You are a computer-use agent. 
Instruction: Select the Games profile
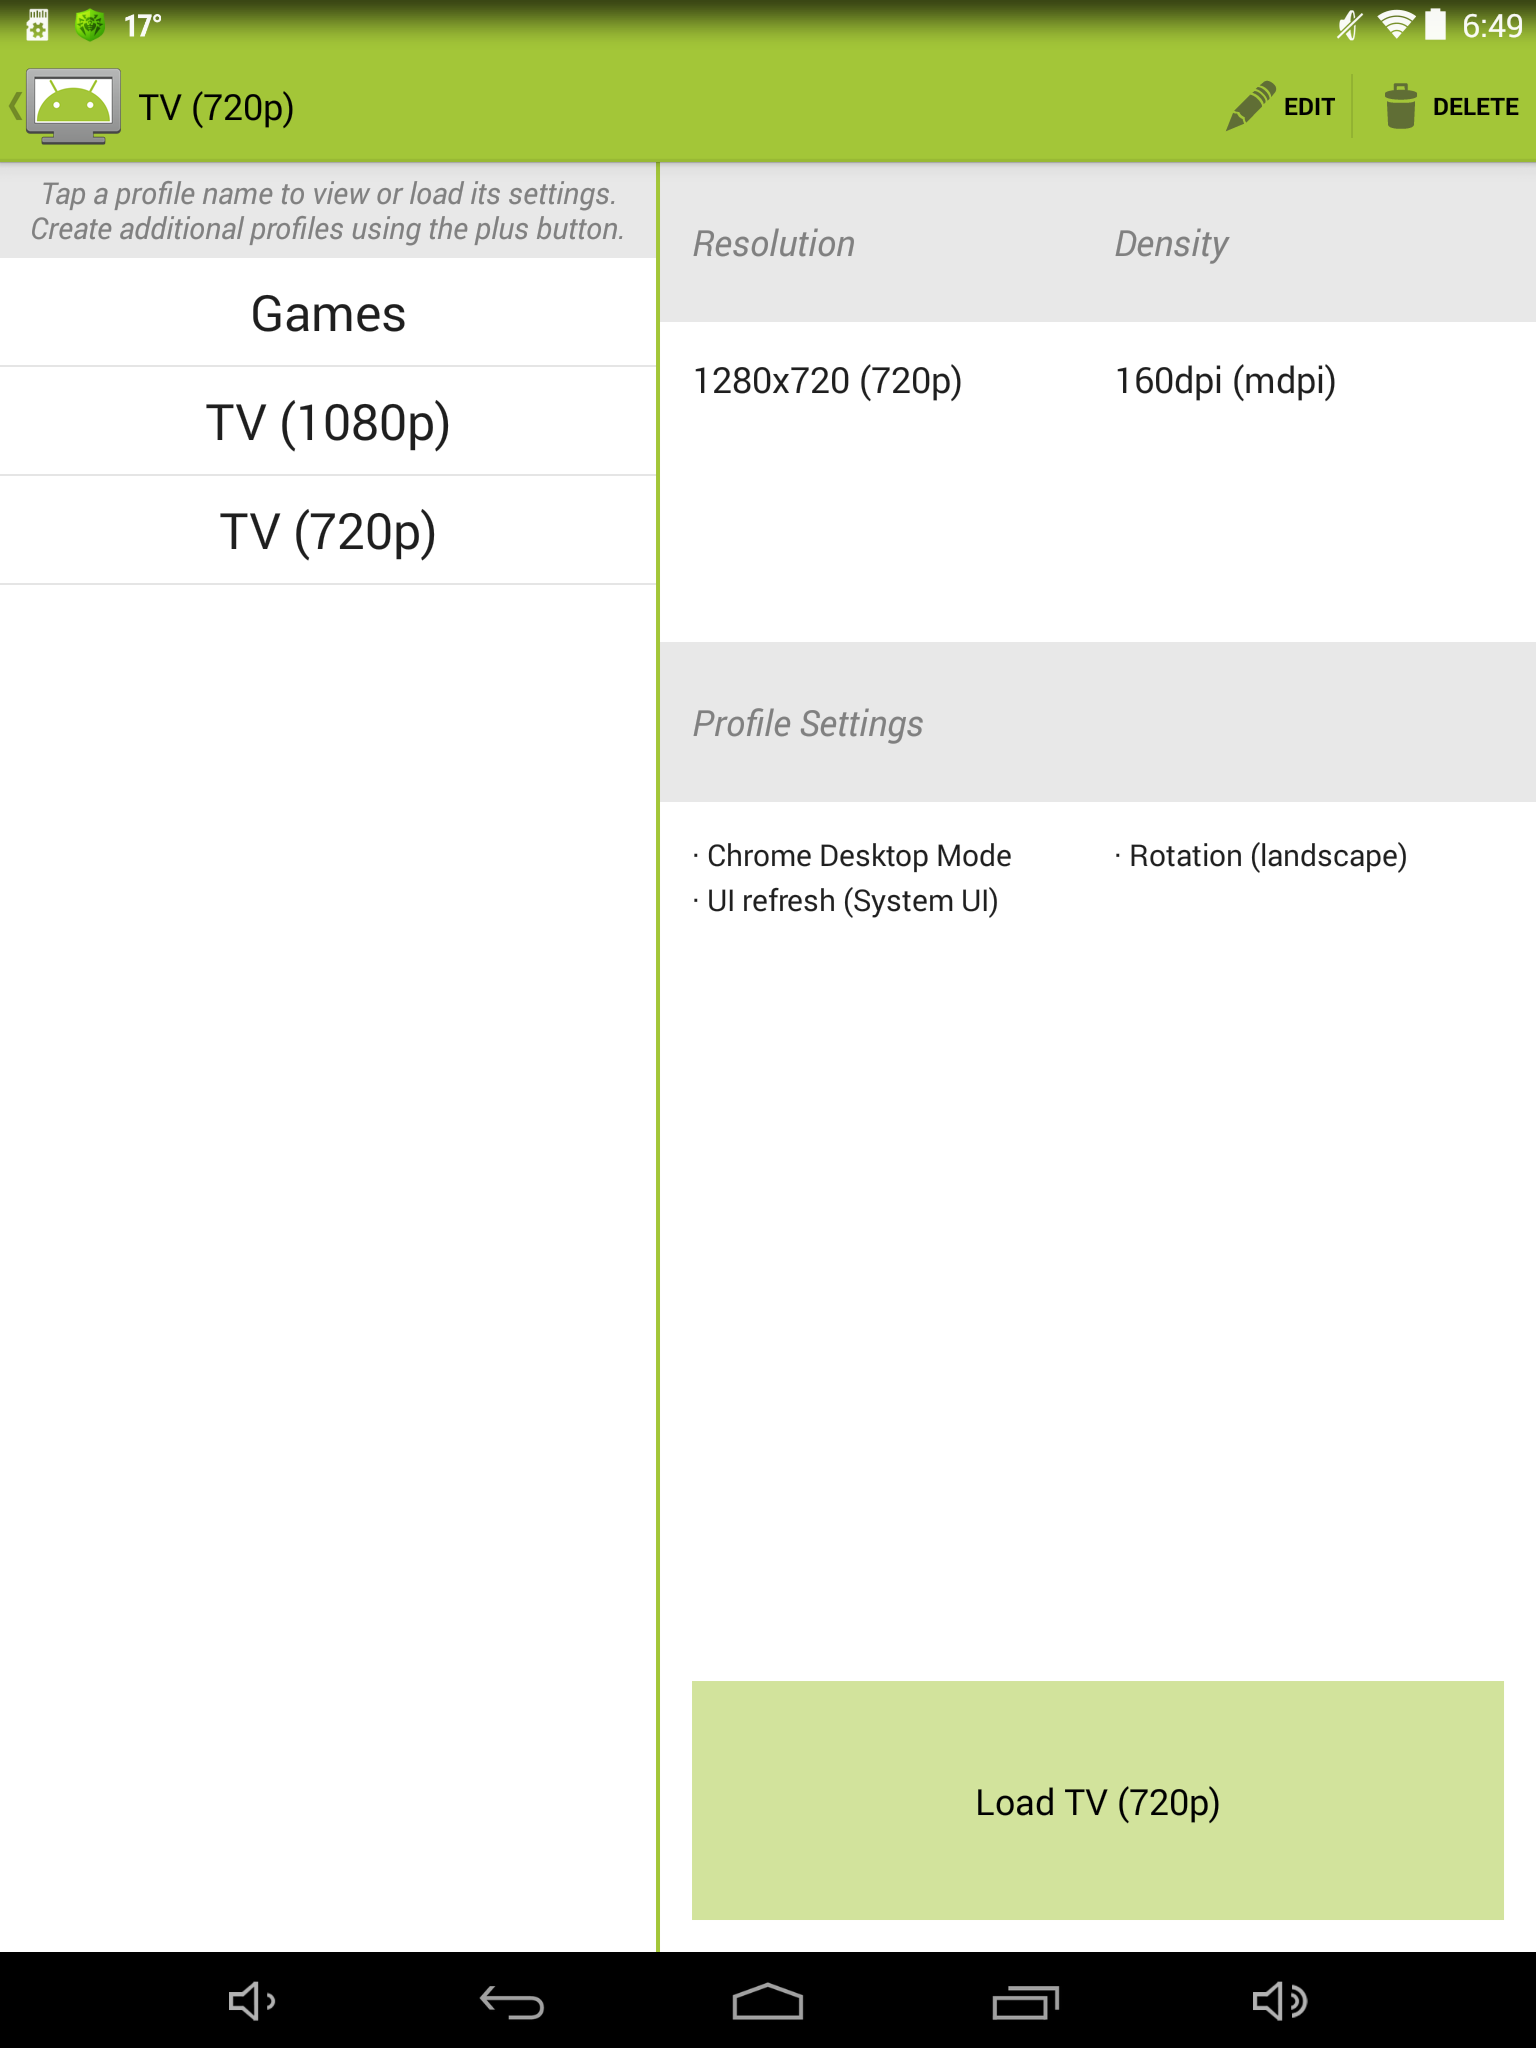(328, 313)
